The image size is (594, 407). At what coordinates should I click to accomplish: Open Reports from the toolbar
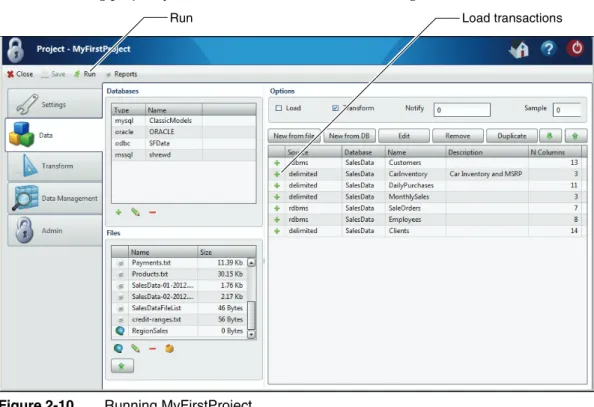122,74
